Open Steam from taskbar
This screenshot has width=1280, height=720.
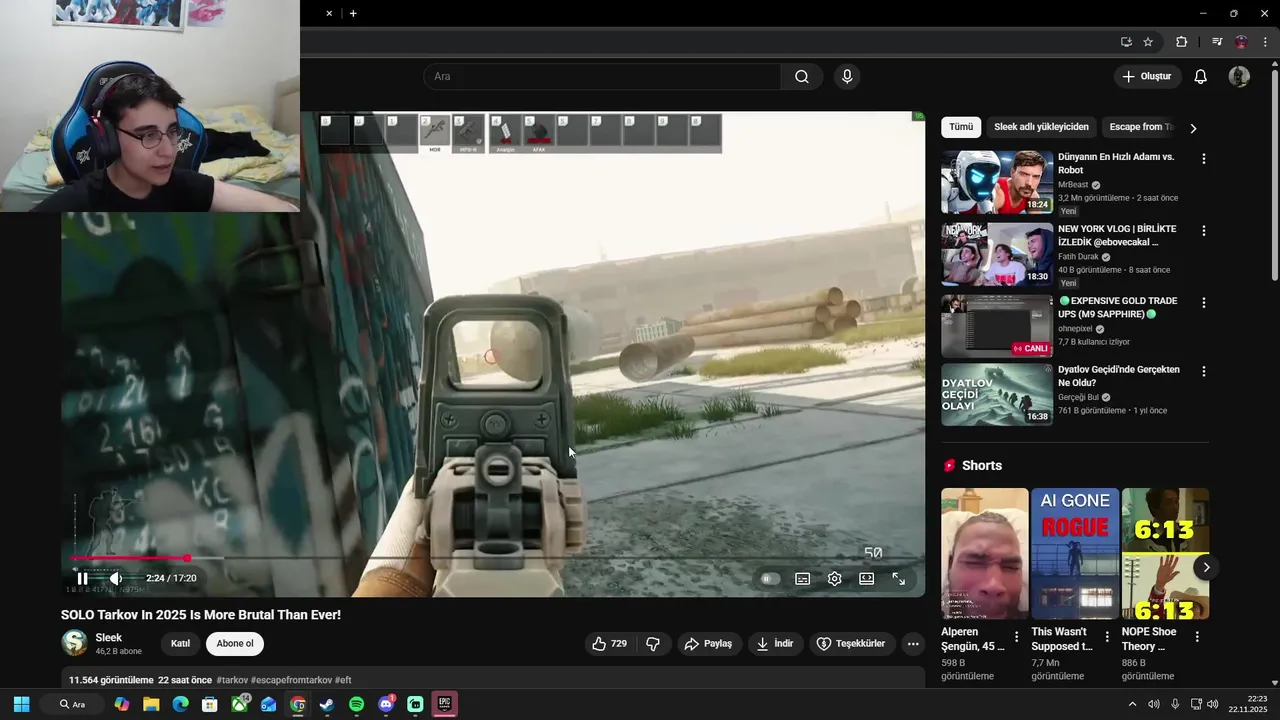click(x=327, y=704)
